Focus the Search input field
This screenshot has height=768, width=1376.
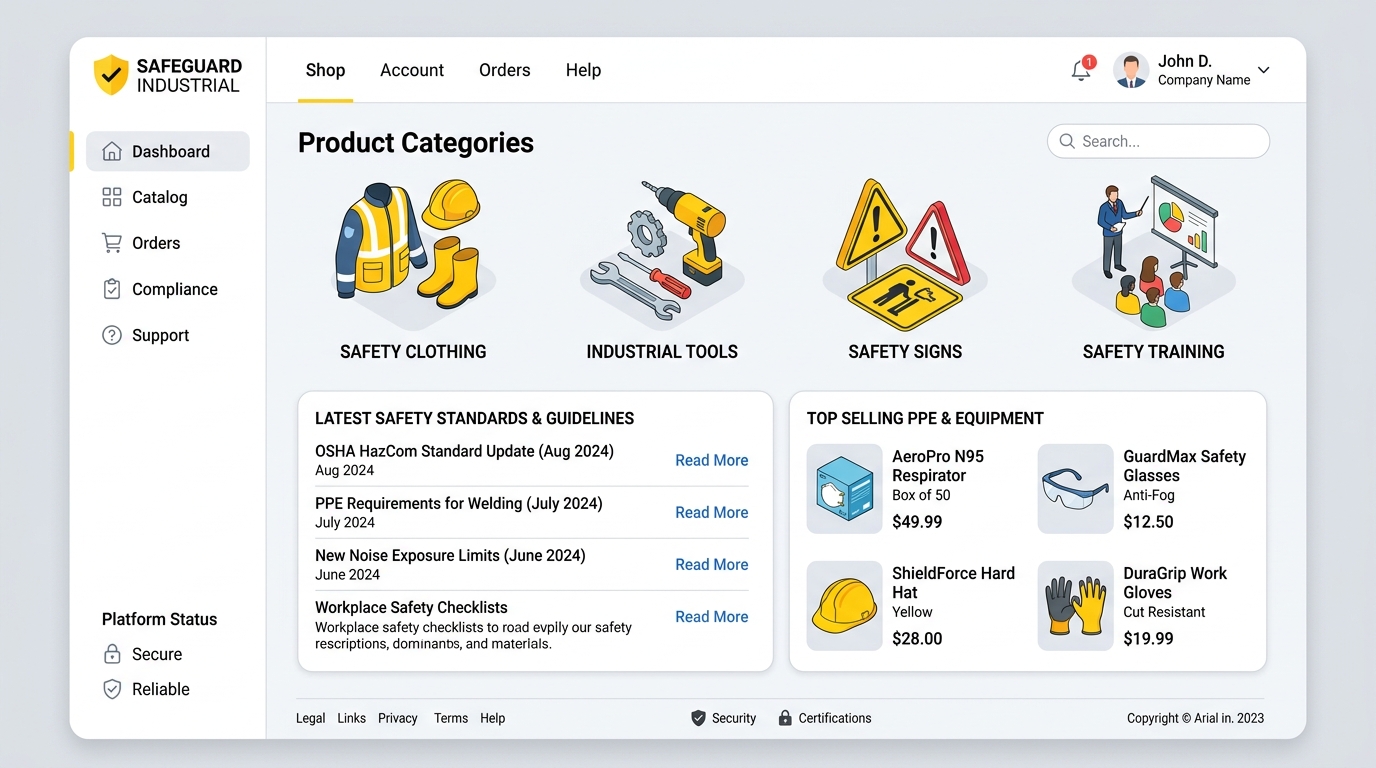[1158, 141]
